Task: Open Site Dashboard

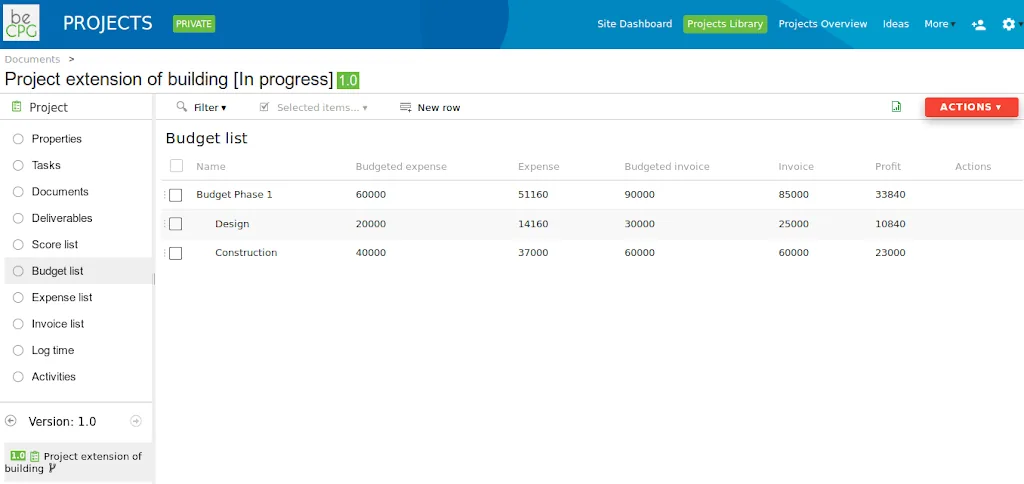Action: tap(634, 24)
